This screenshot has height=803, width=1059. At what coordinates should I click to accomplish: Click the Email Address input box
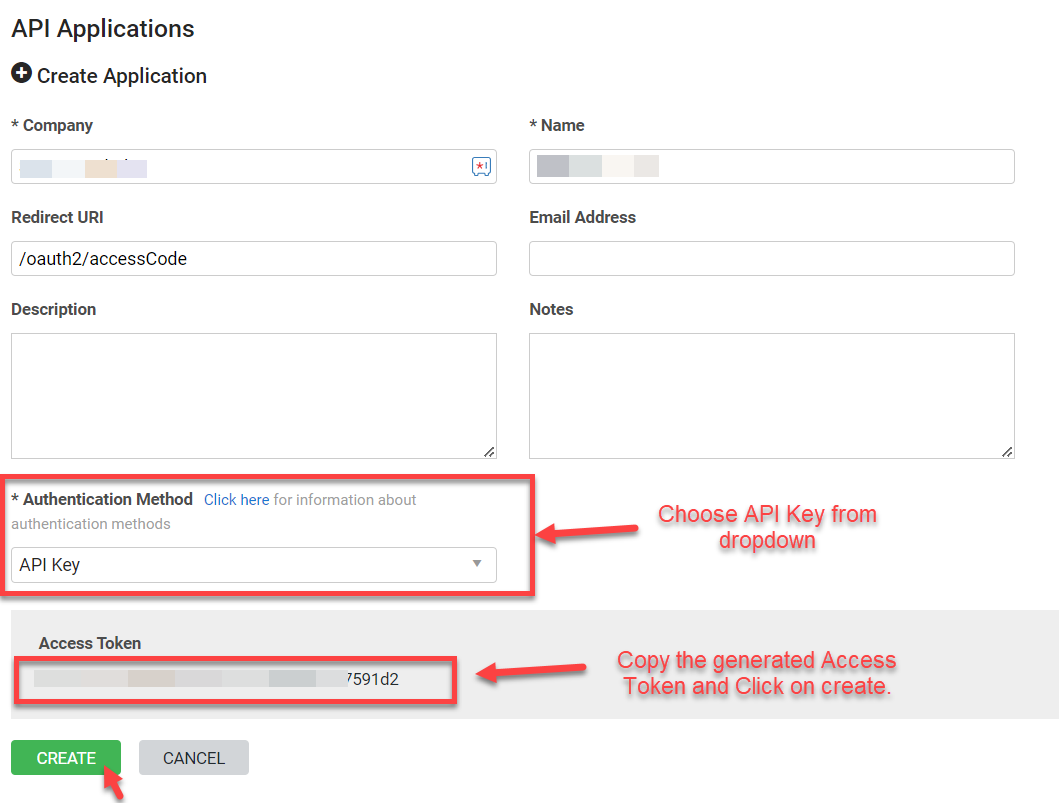[771, 258]
